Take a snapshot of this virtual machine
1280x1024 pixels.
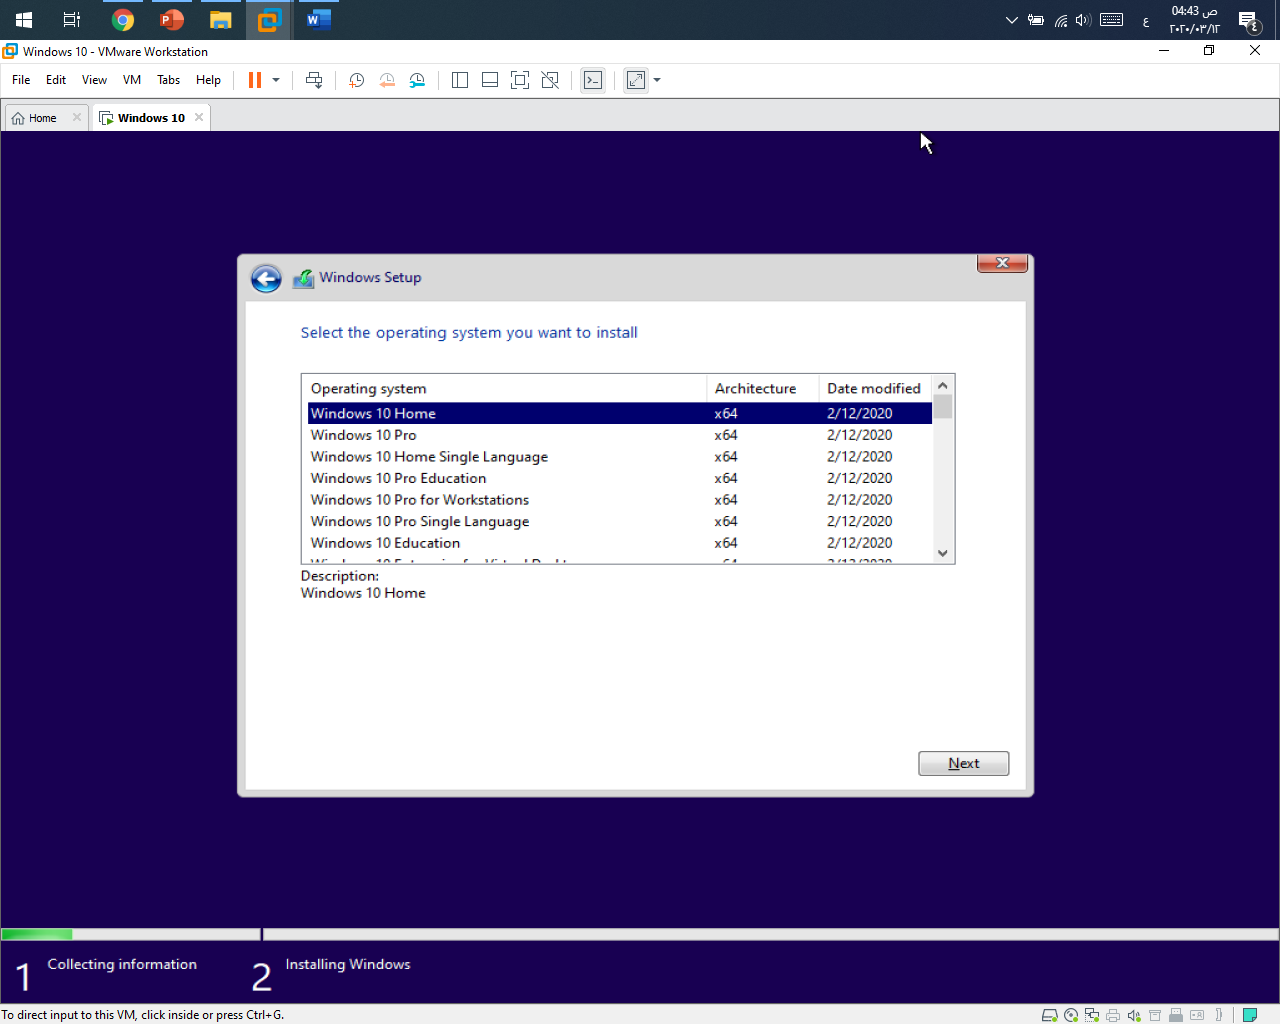356,80
